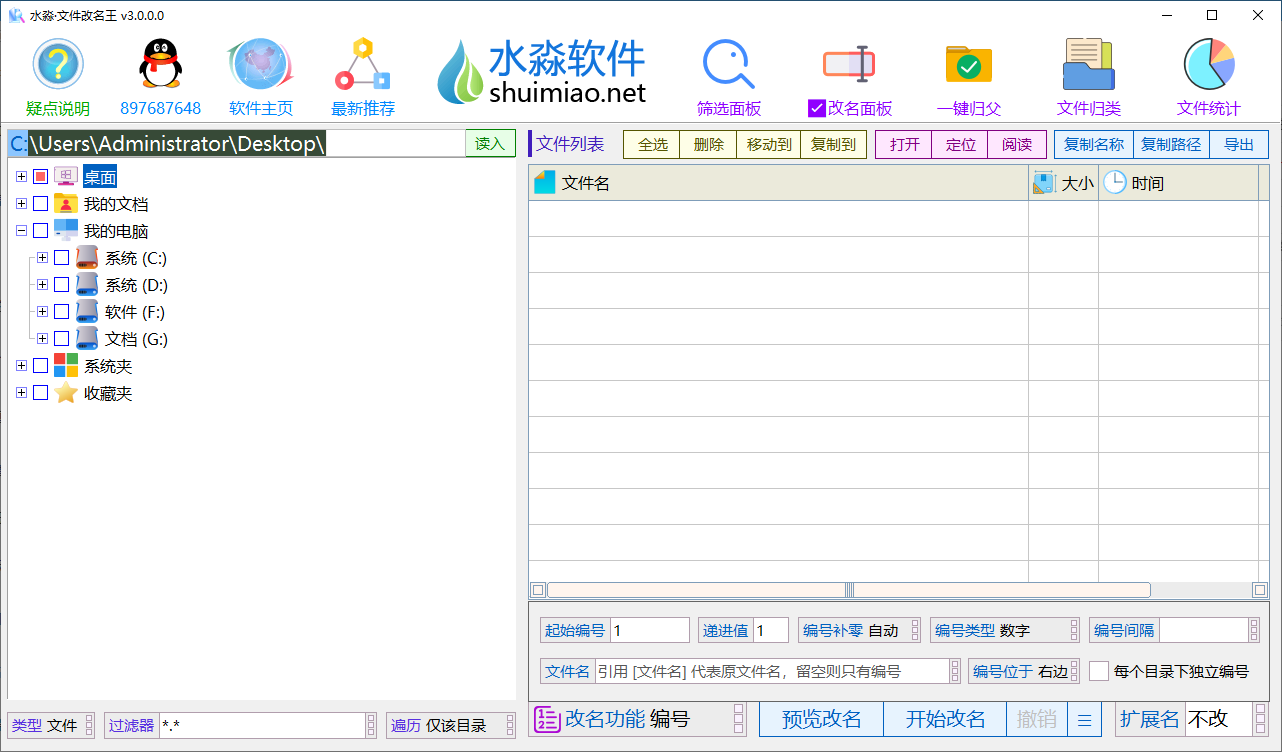
Task: Click the QQ penguin icon for 897687648
Action: (x=160, y=64)
